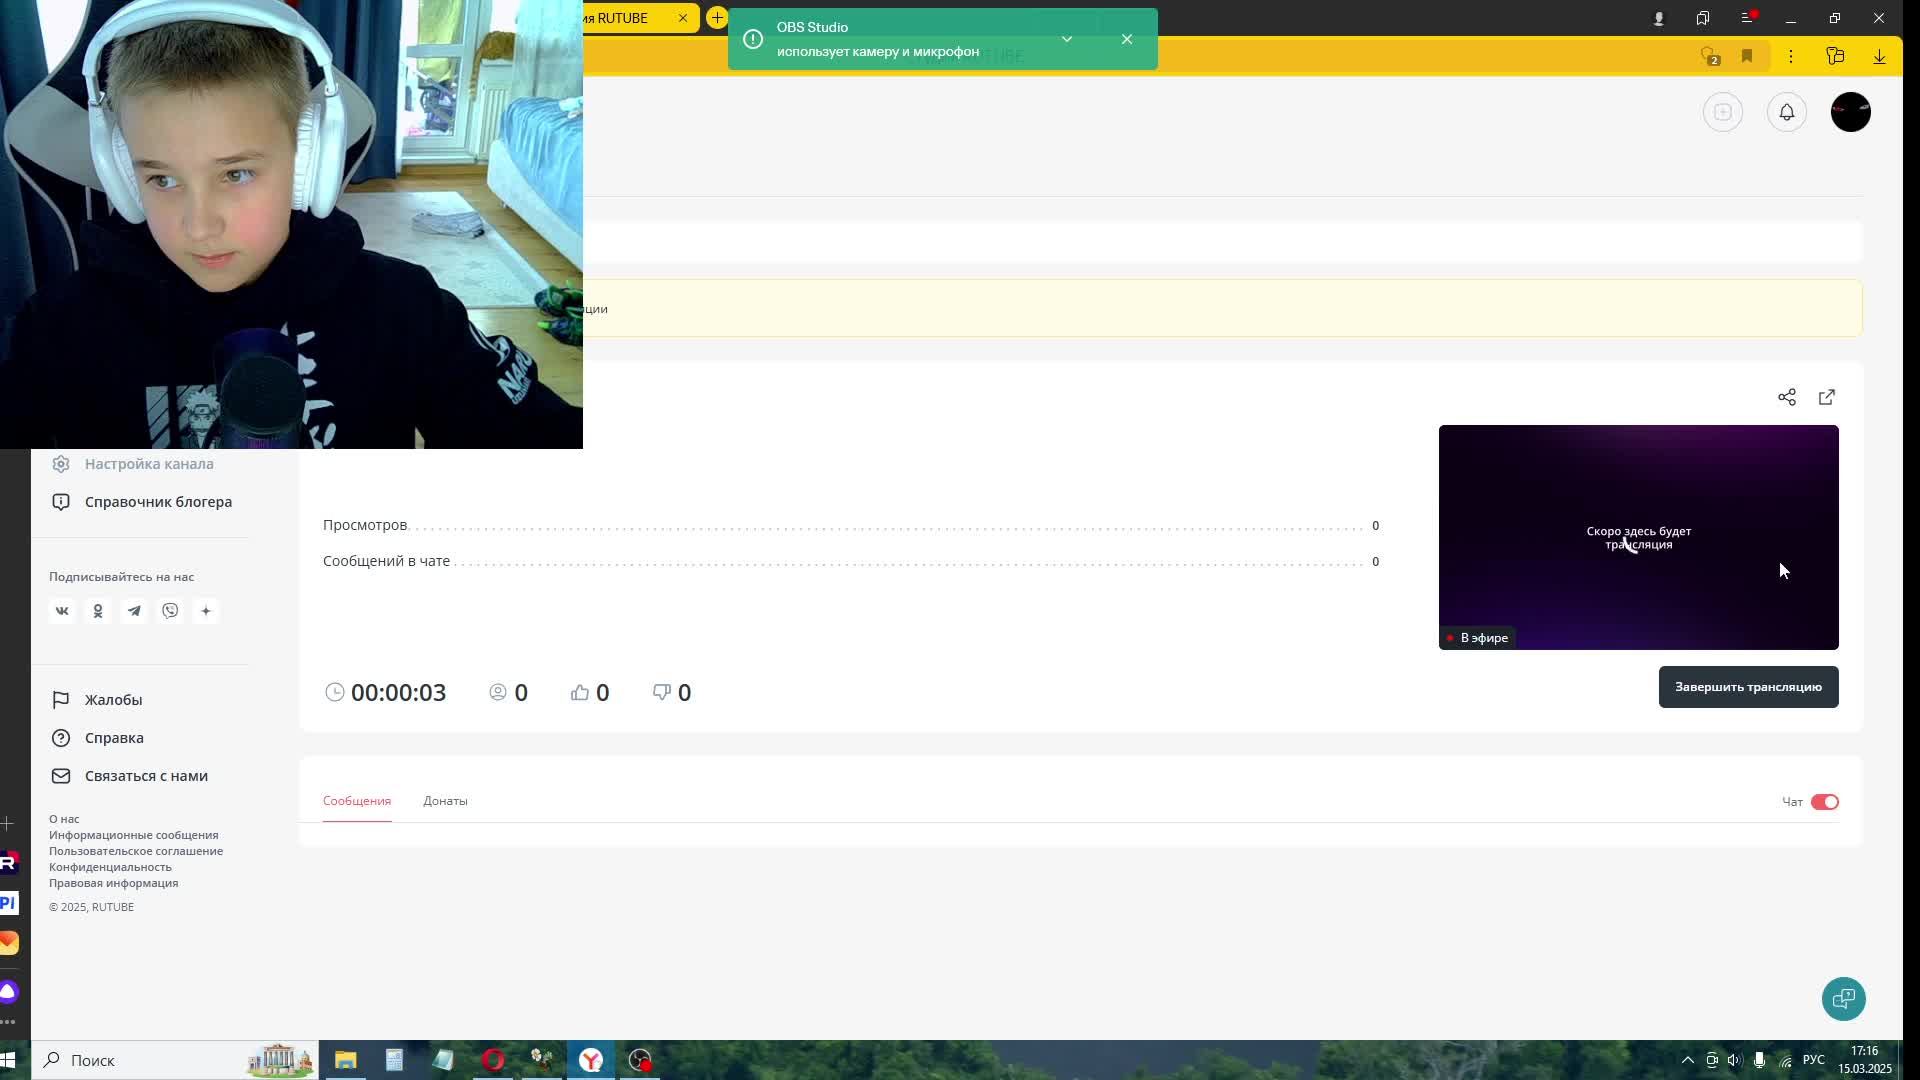Open the Viber social icon

[170, 611]
